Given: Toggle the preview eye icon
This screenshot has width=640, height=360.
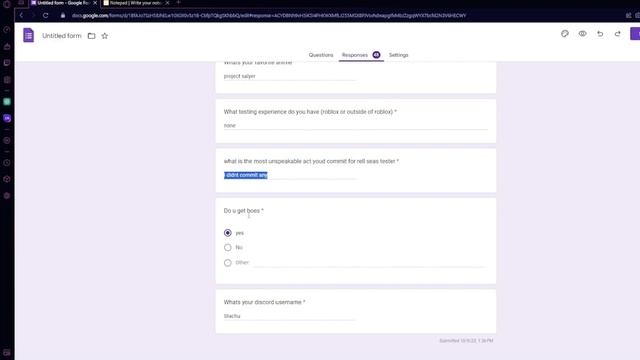Looking at the screenshot, I should 582,34.
